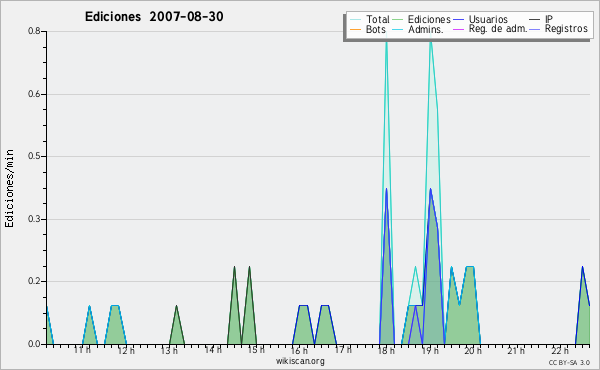Click the '15 h' x-axis label
This screenshot has height=370, width=600.
click(256, 350)
